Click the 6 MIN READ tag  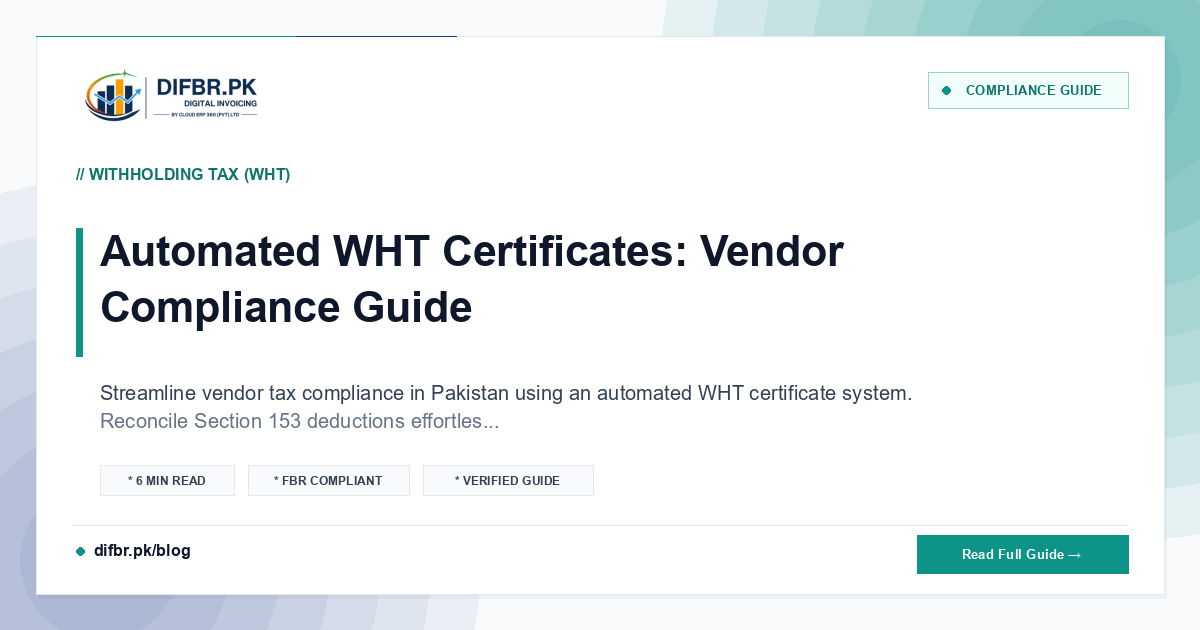(x=167, y=480)
